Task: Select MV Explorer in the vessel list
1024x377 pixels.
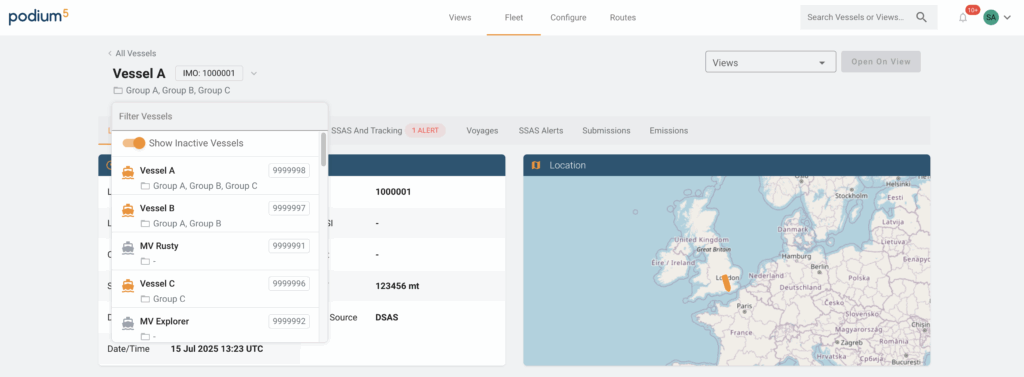Action: [x=216, y=325]
